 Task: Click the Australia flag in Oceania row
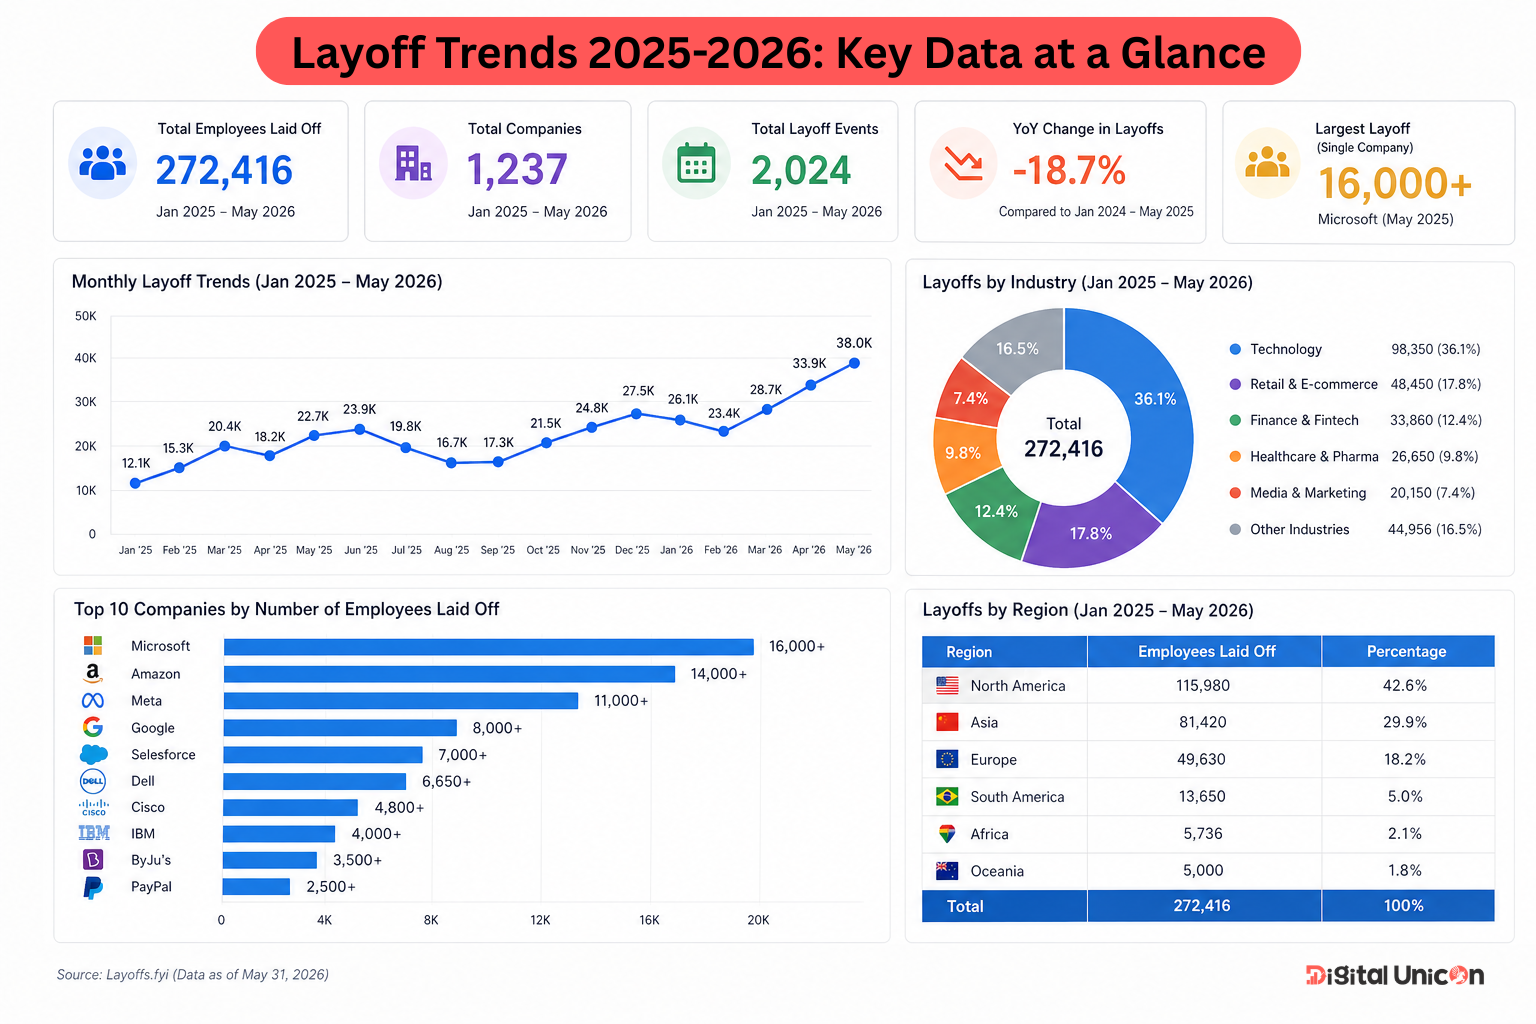coord(947,870)
